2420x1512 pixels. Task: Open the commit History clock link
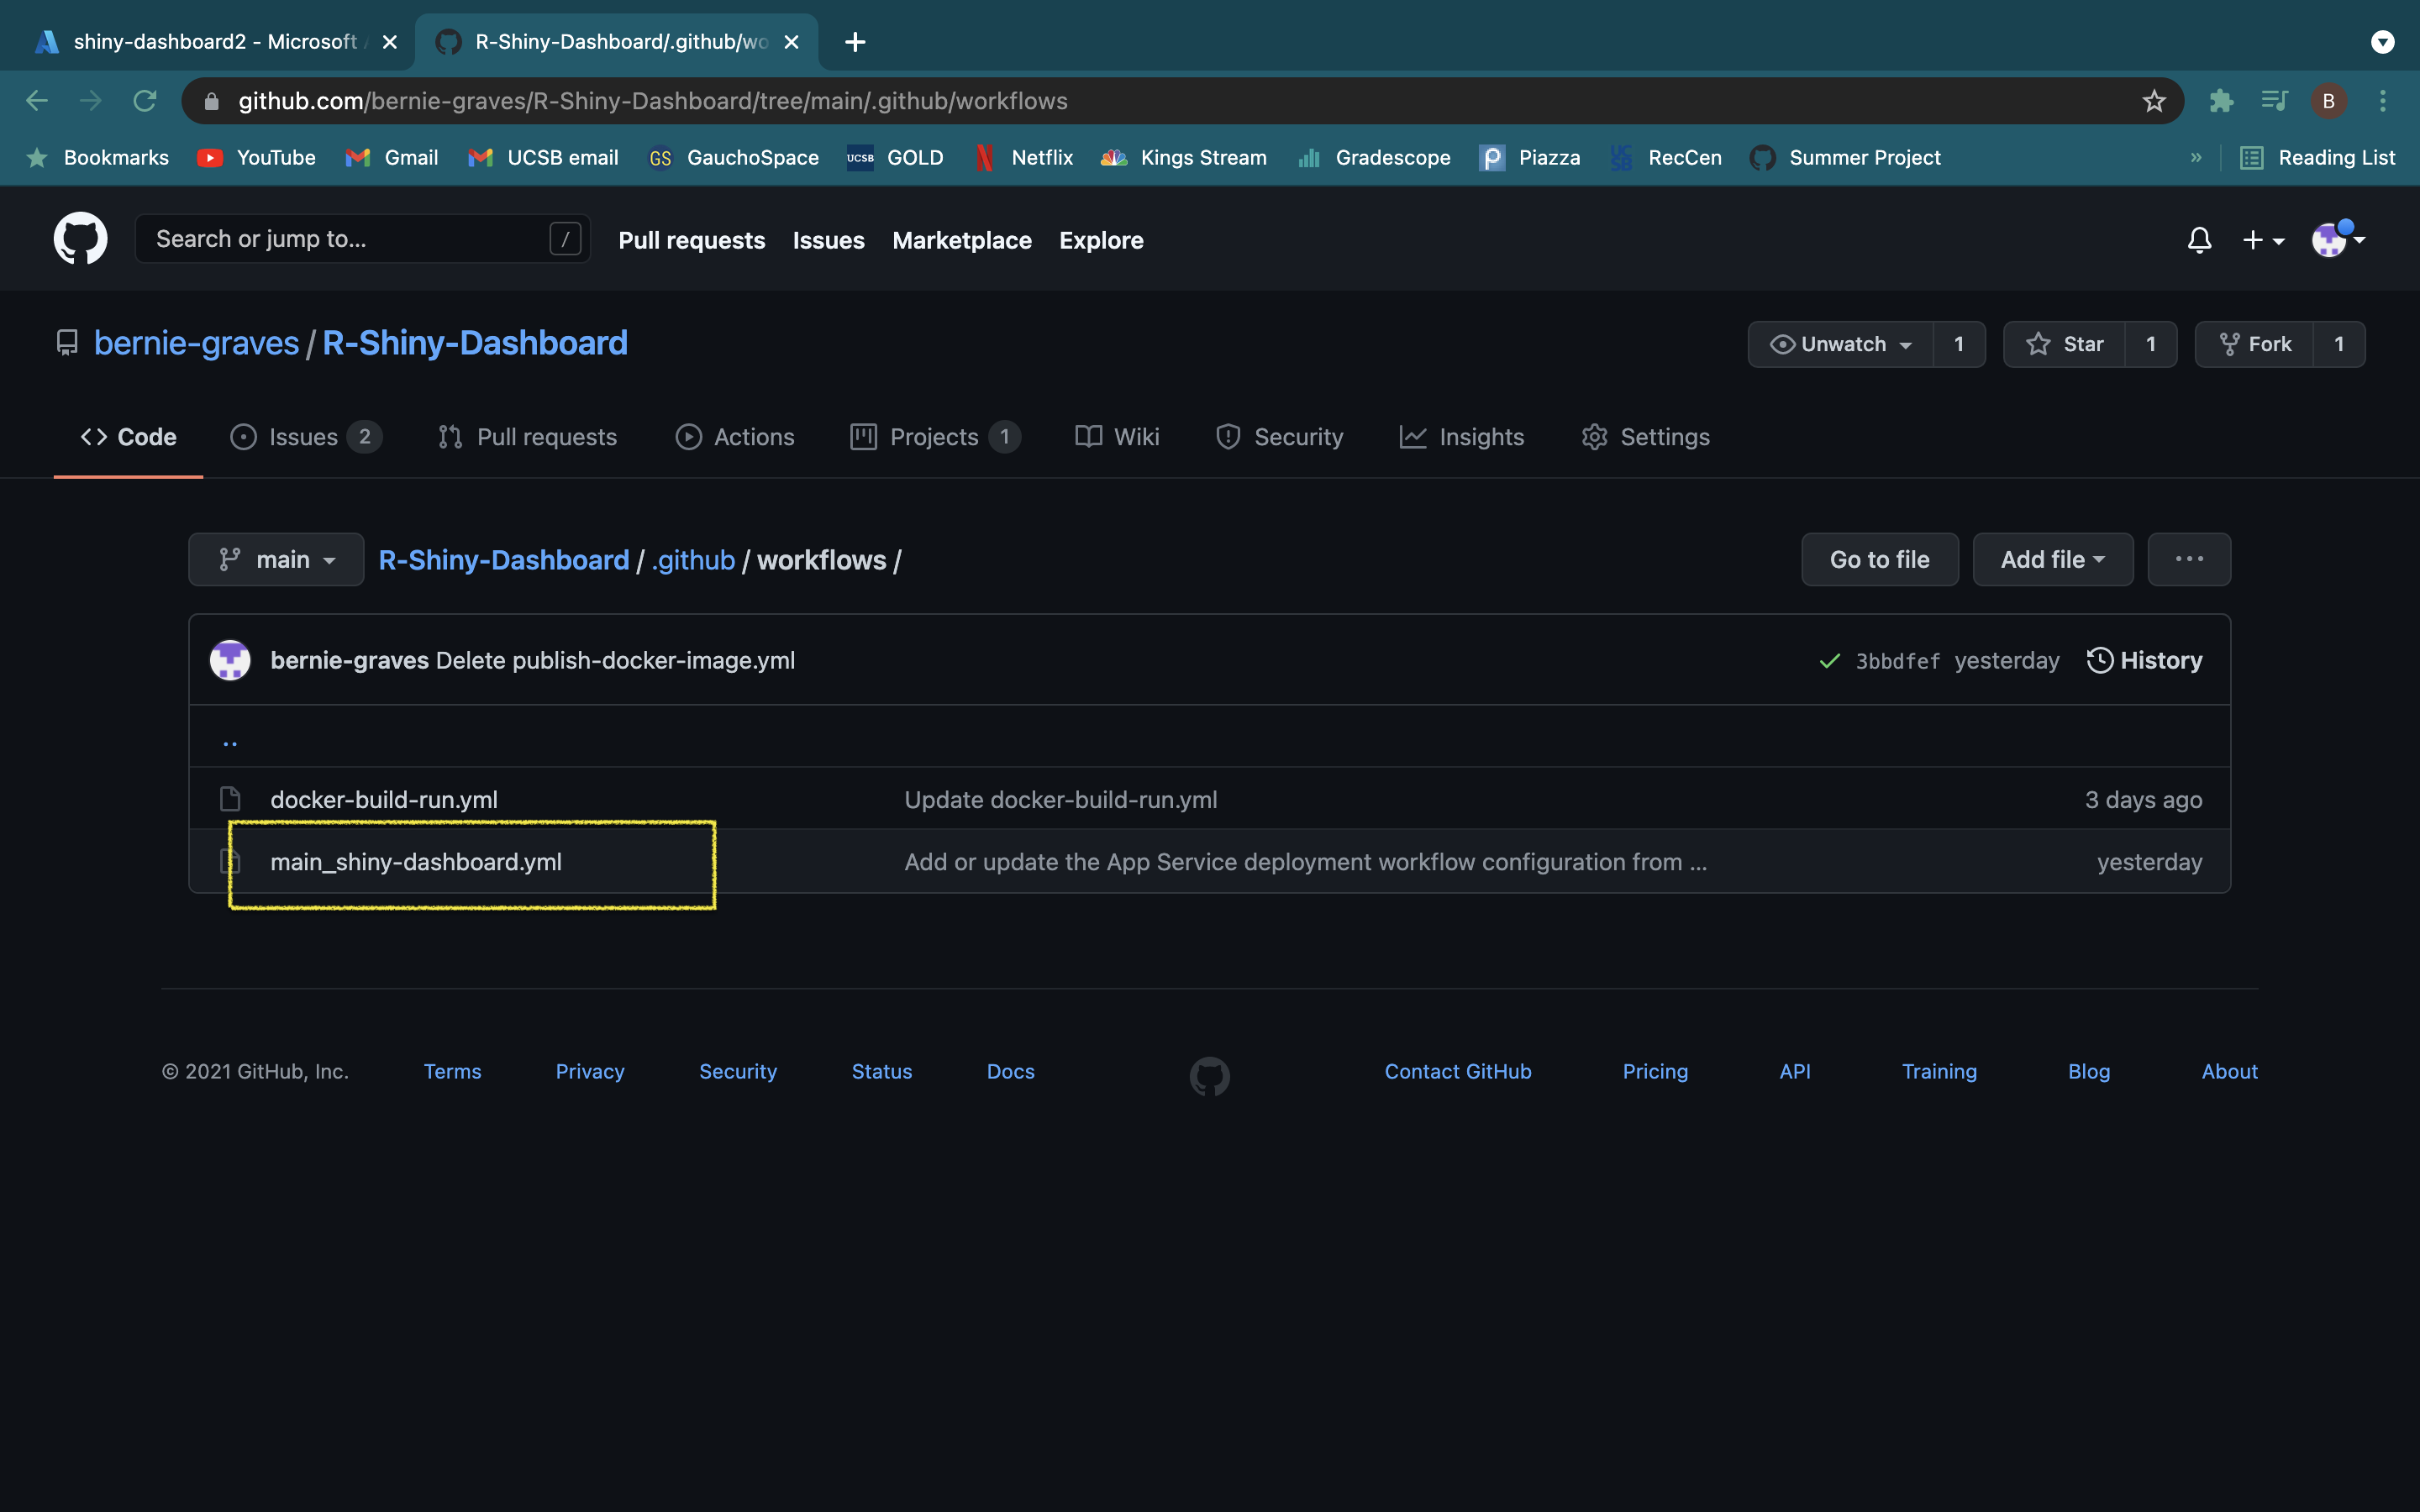[2144, 660]
